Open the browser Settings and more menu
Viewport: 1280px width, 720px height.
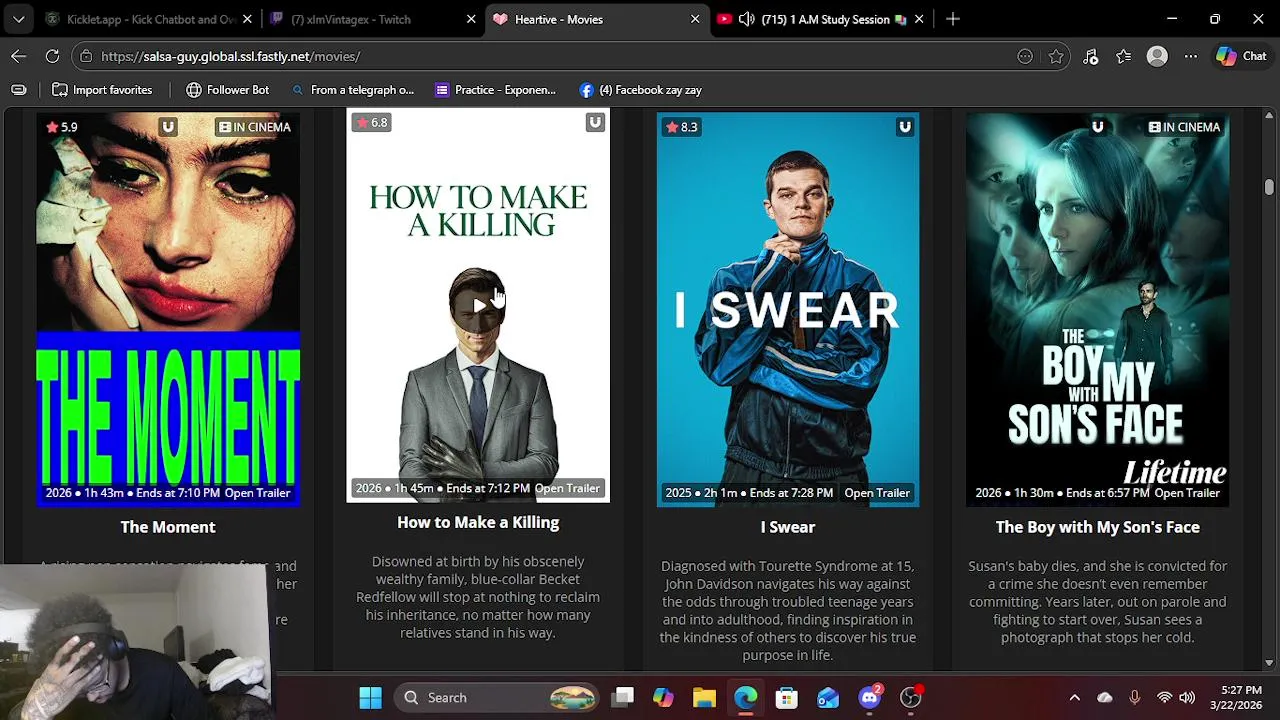pyautogui.click(x=1190, y=57)
